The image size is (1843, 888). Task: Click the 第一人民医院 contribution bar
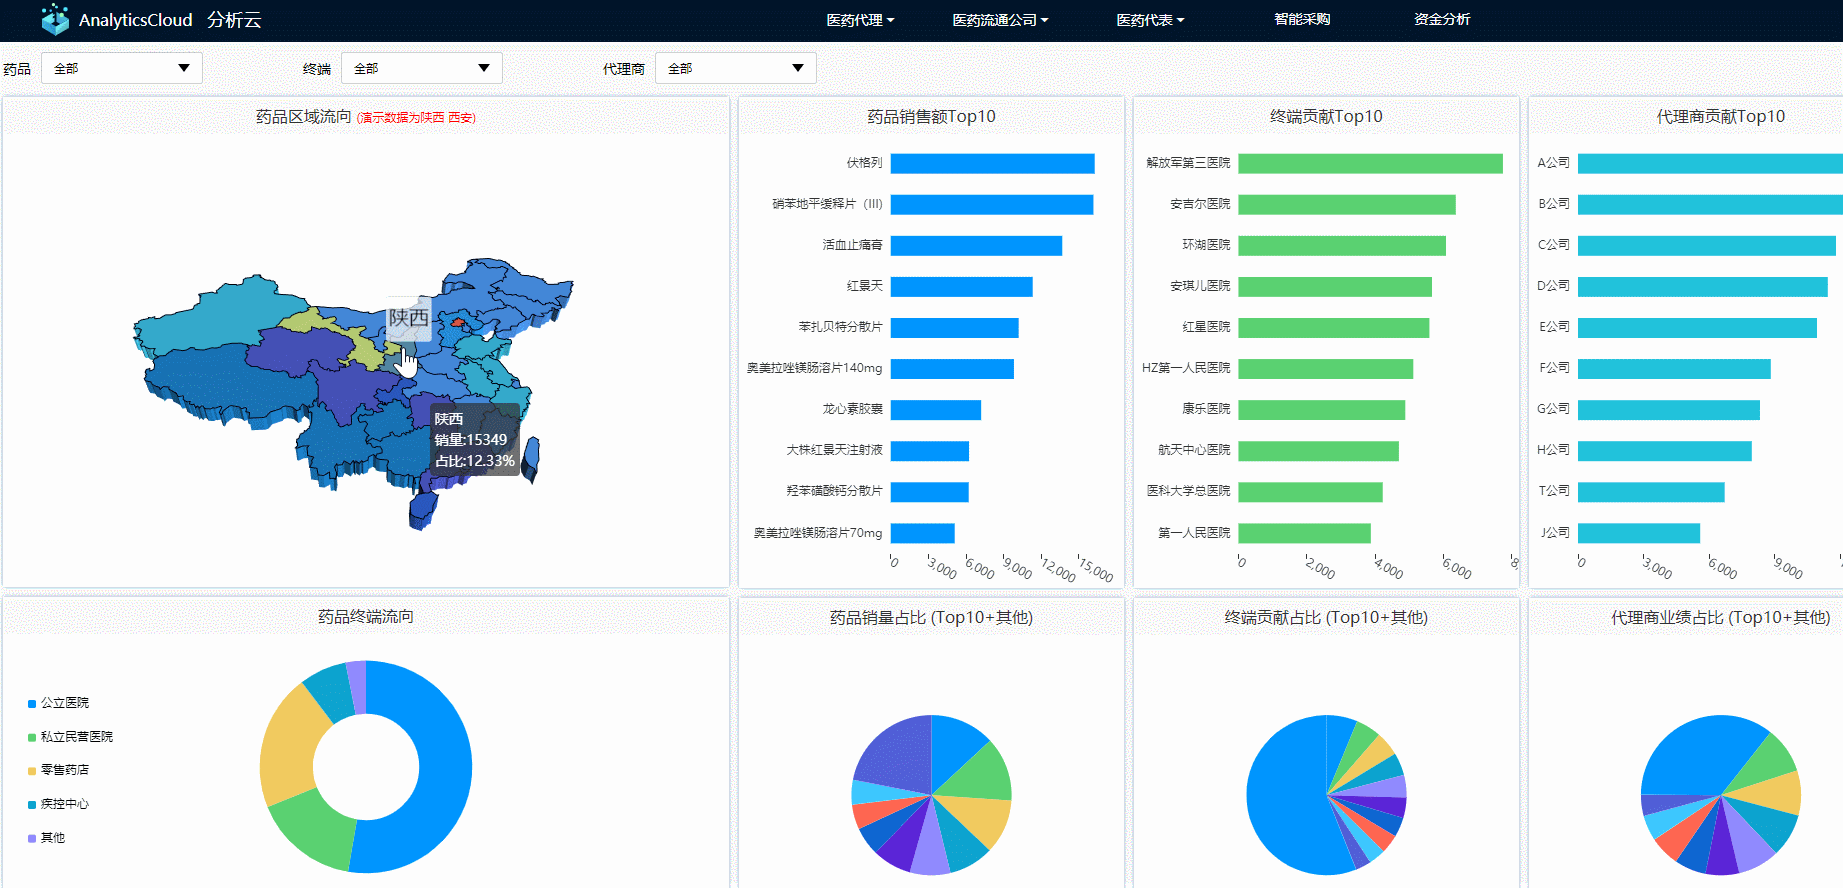(1304, 533)
